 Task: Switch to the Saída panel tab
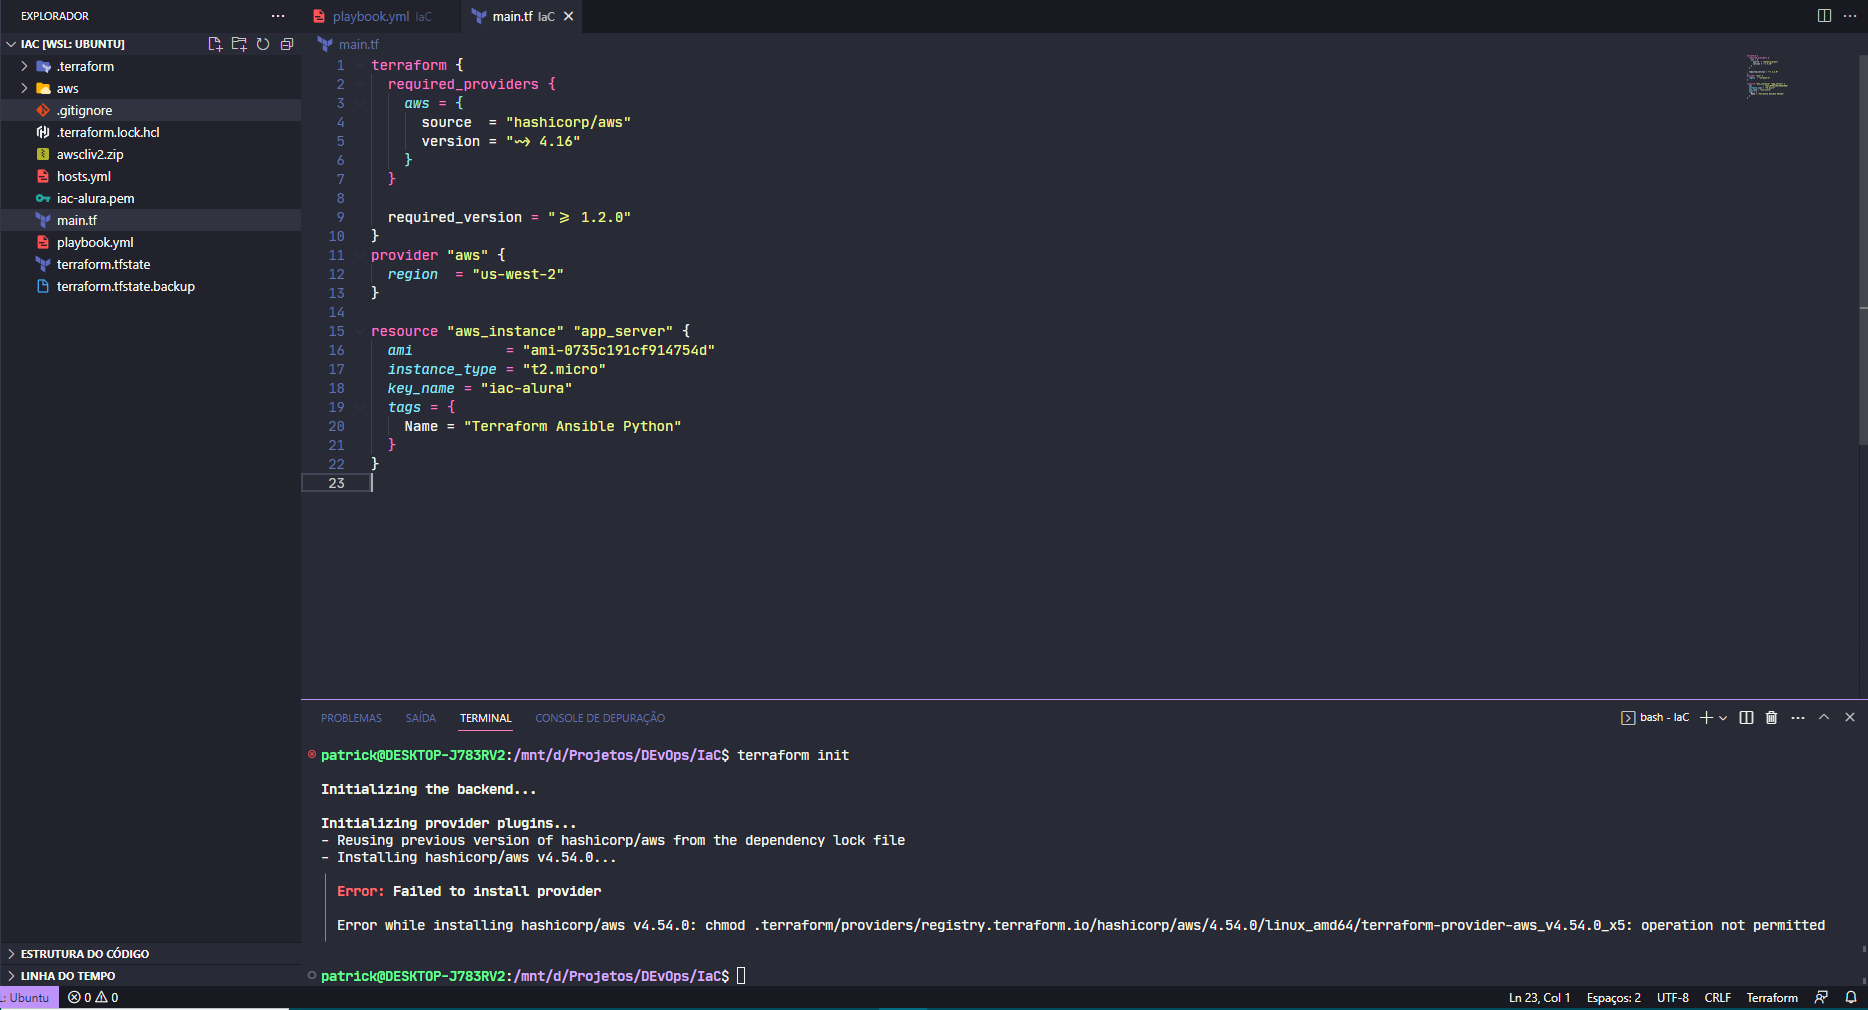click(x=421, y=718)
